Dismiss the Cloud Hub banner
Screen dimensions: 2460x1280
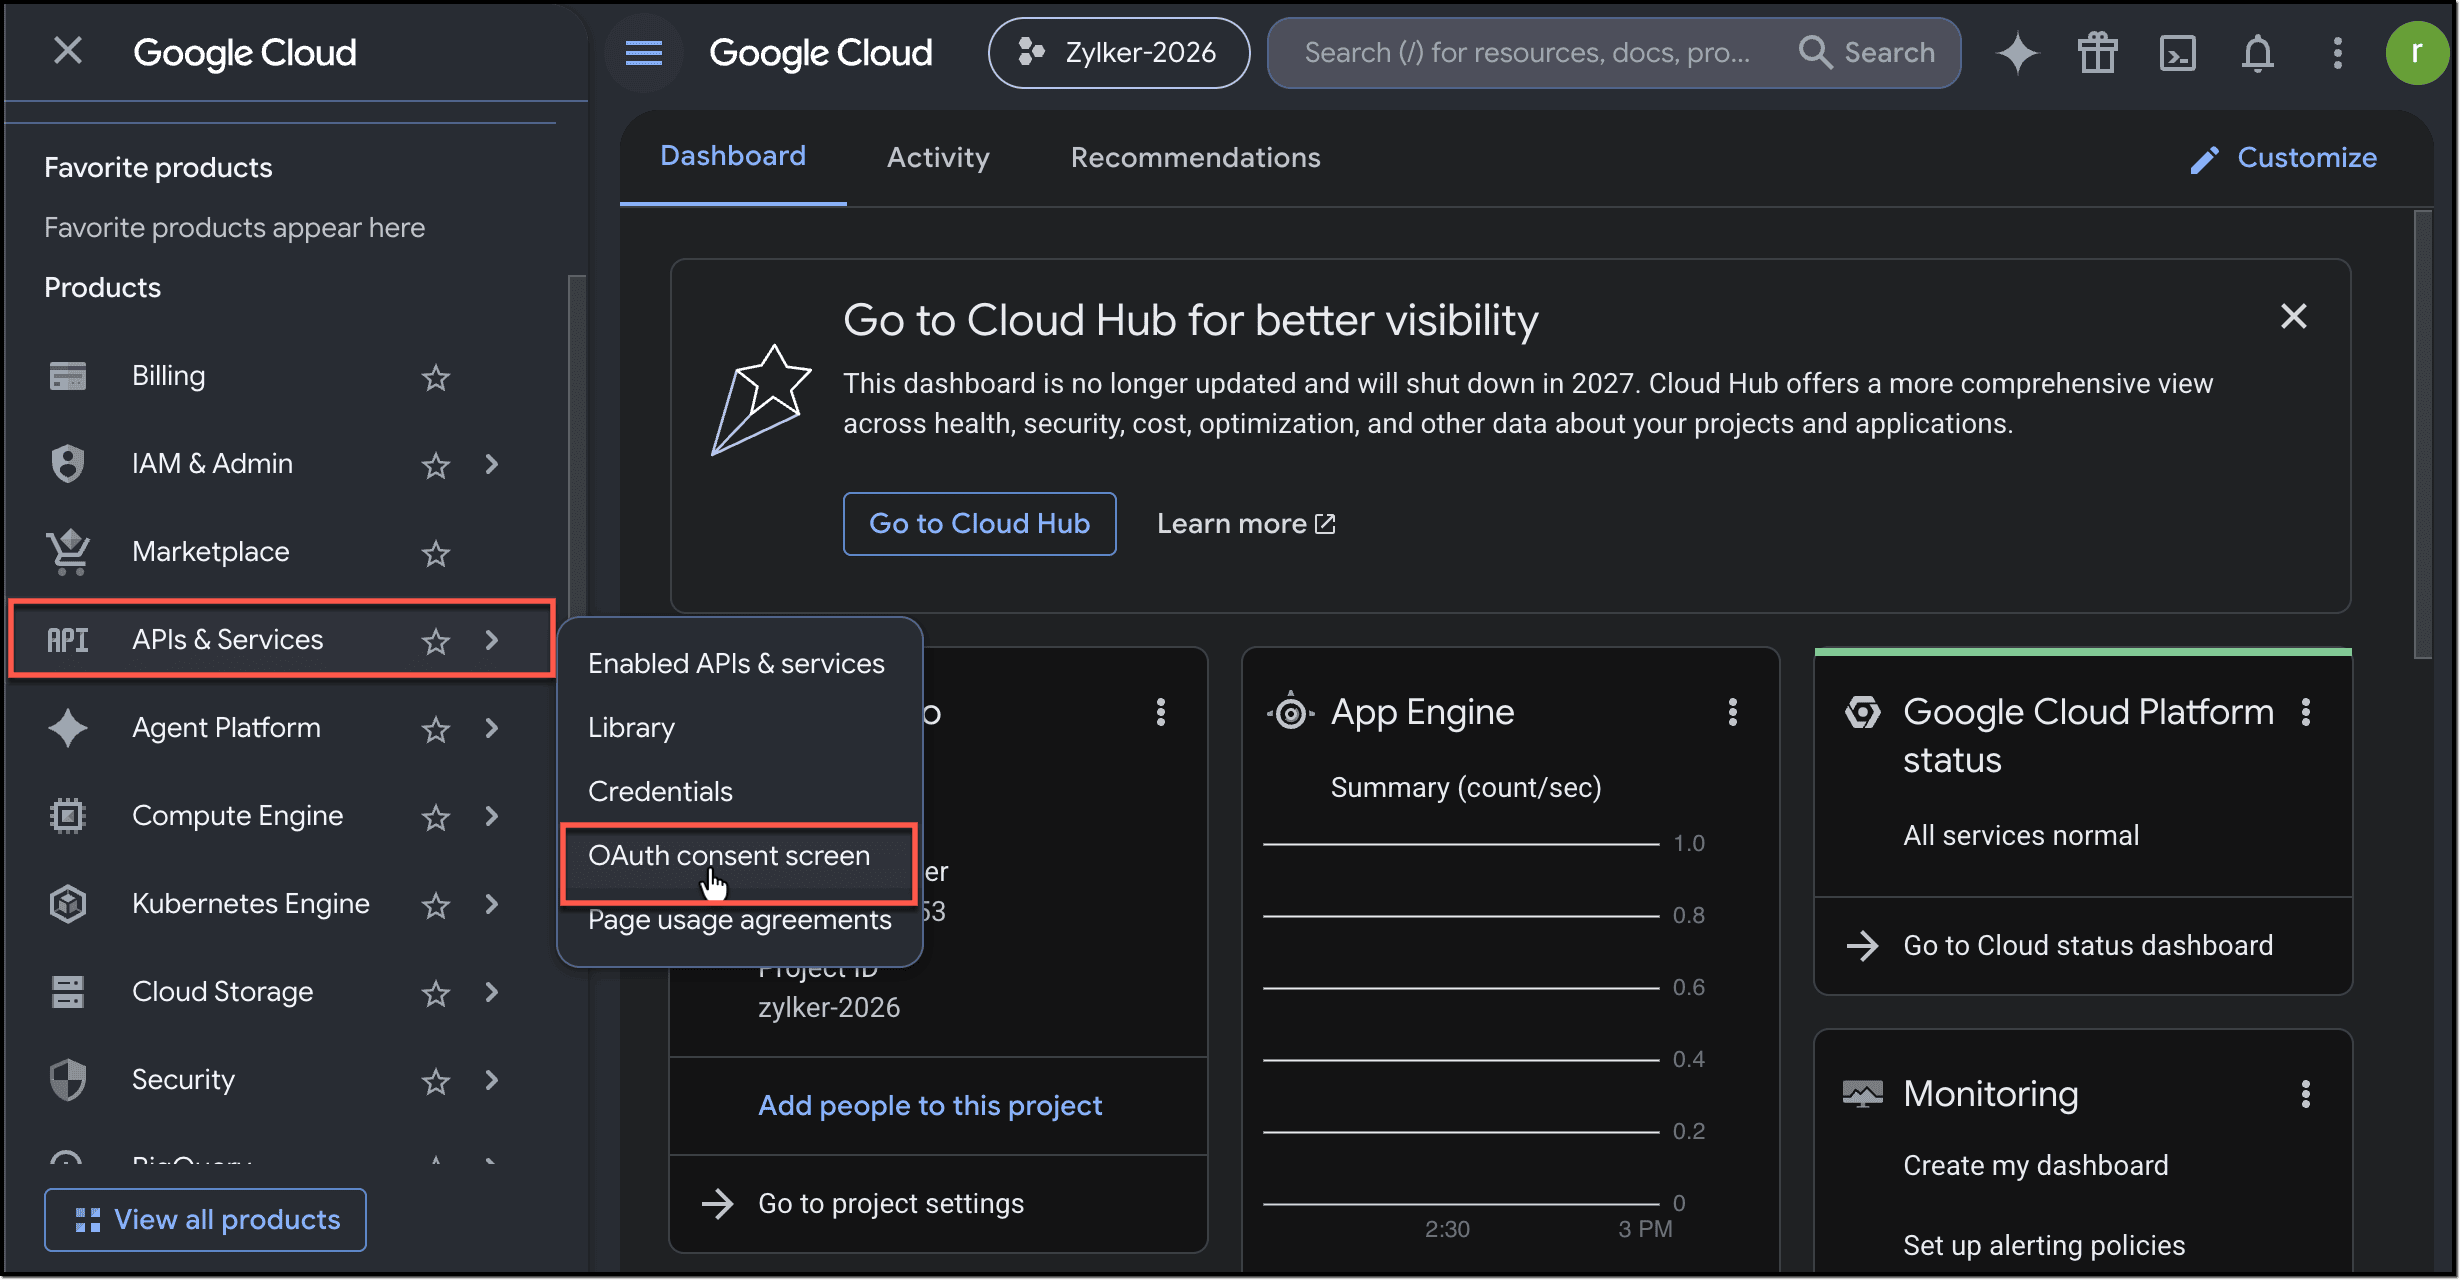[x=2293, y=317]
